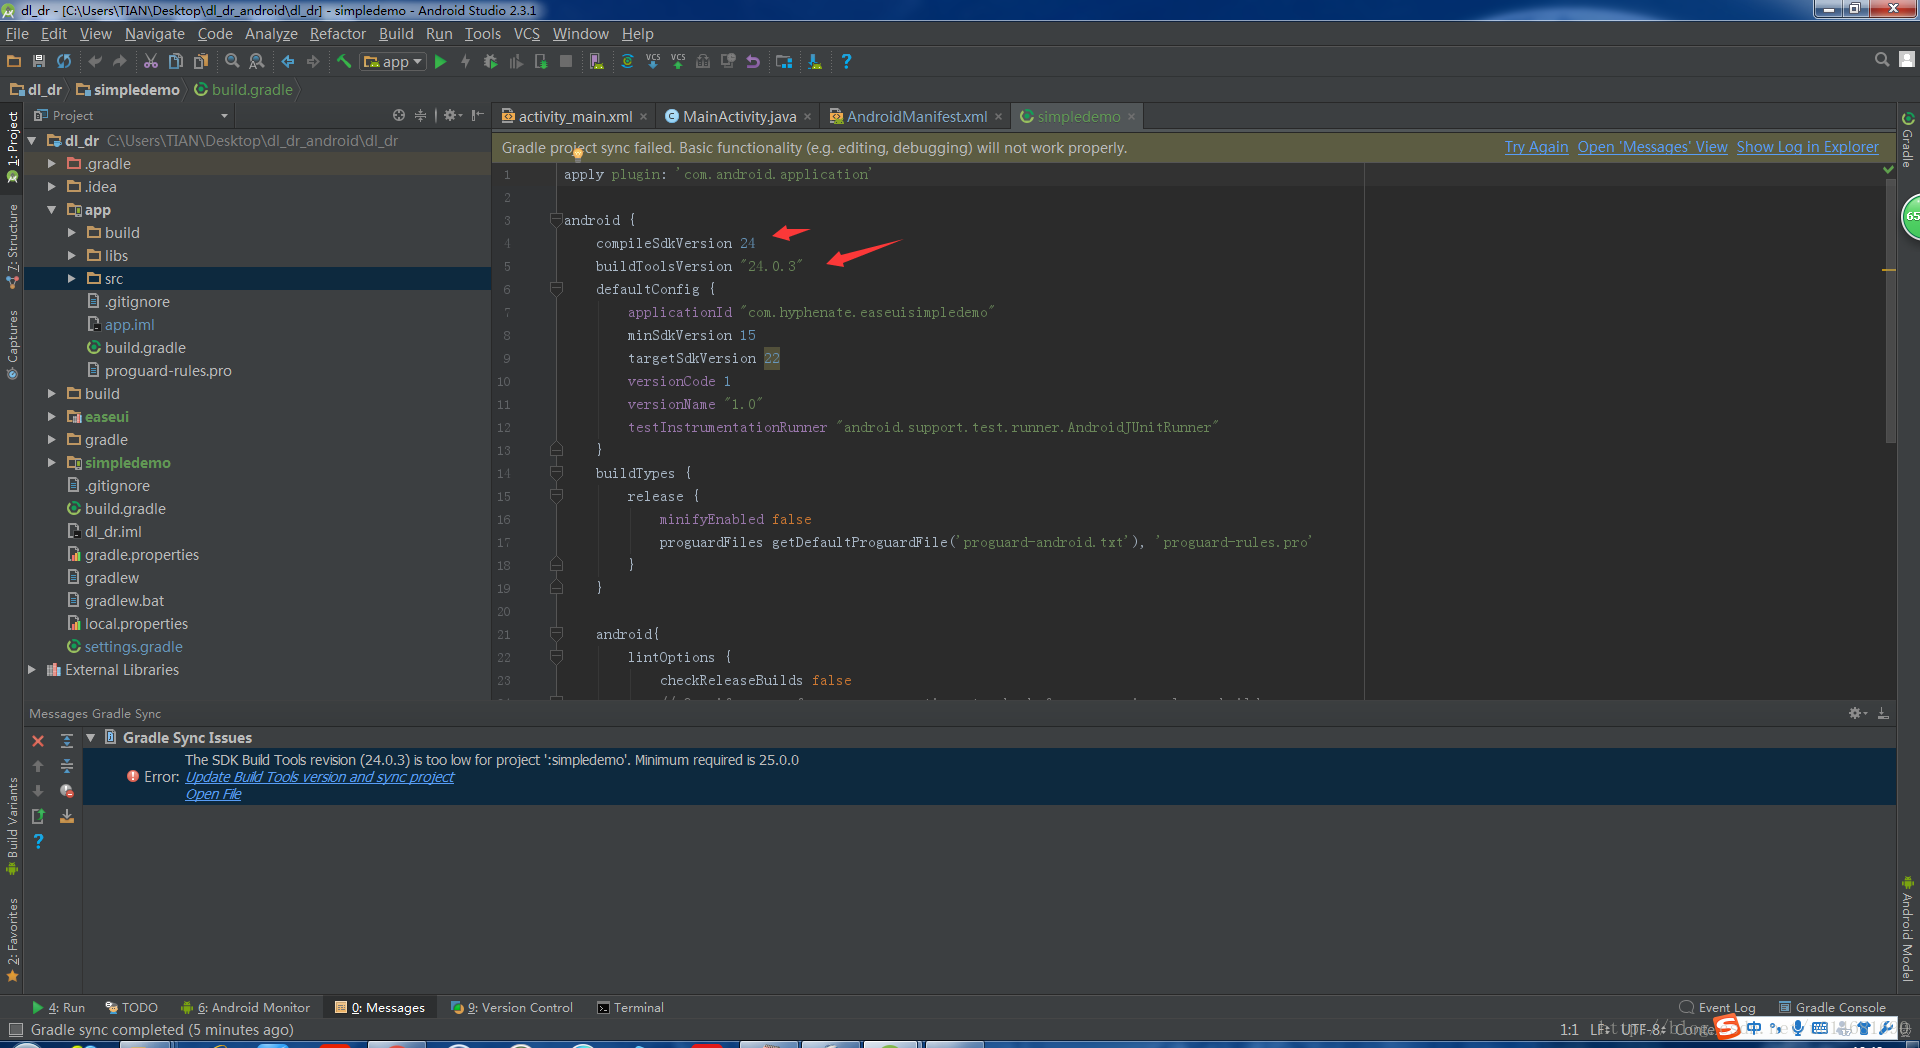Viewport: 1920px width, 1048px height.
Task: Collapse the app module folder
Action: 52,210
